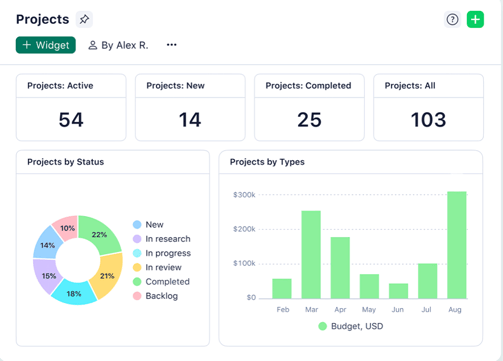Click the value 54 in Active card
The image size is (503, 361).
pyautogui.click(x=71, y=120)
